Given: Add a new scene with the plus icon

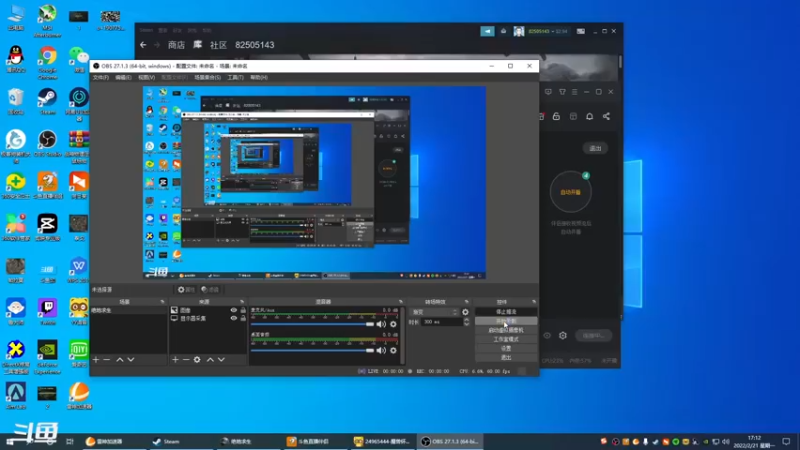Looking at the screenshot, I should pos(96,360).
